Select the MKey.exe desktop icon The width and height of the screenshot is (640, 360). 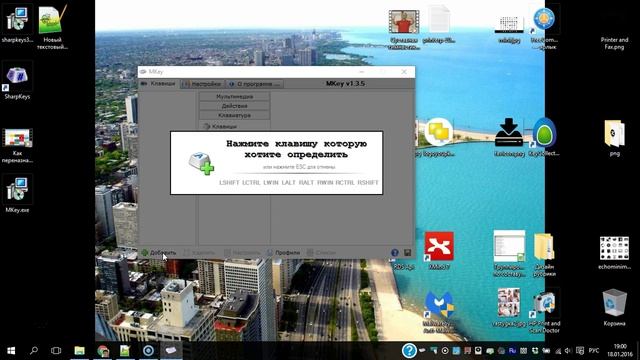[17, 194]
